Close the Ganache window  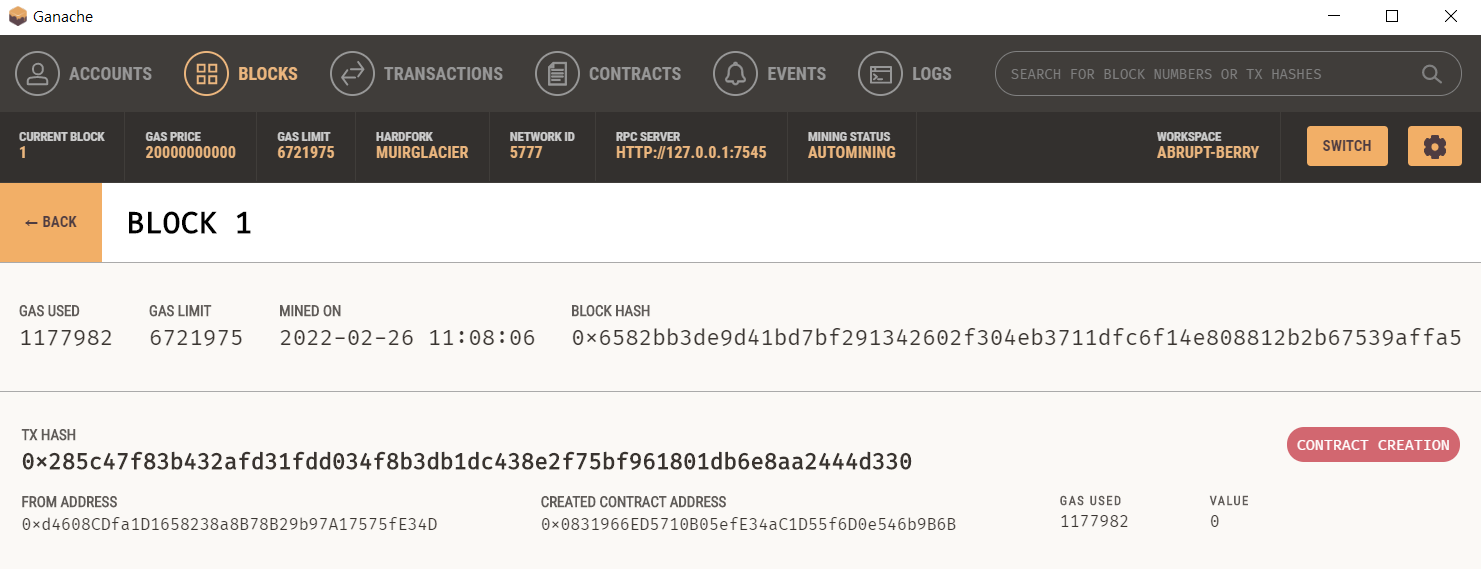(x=1451, y=17)
